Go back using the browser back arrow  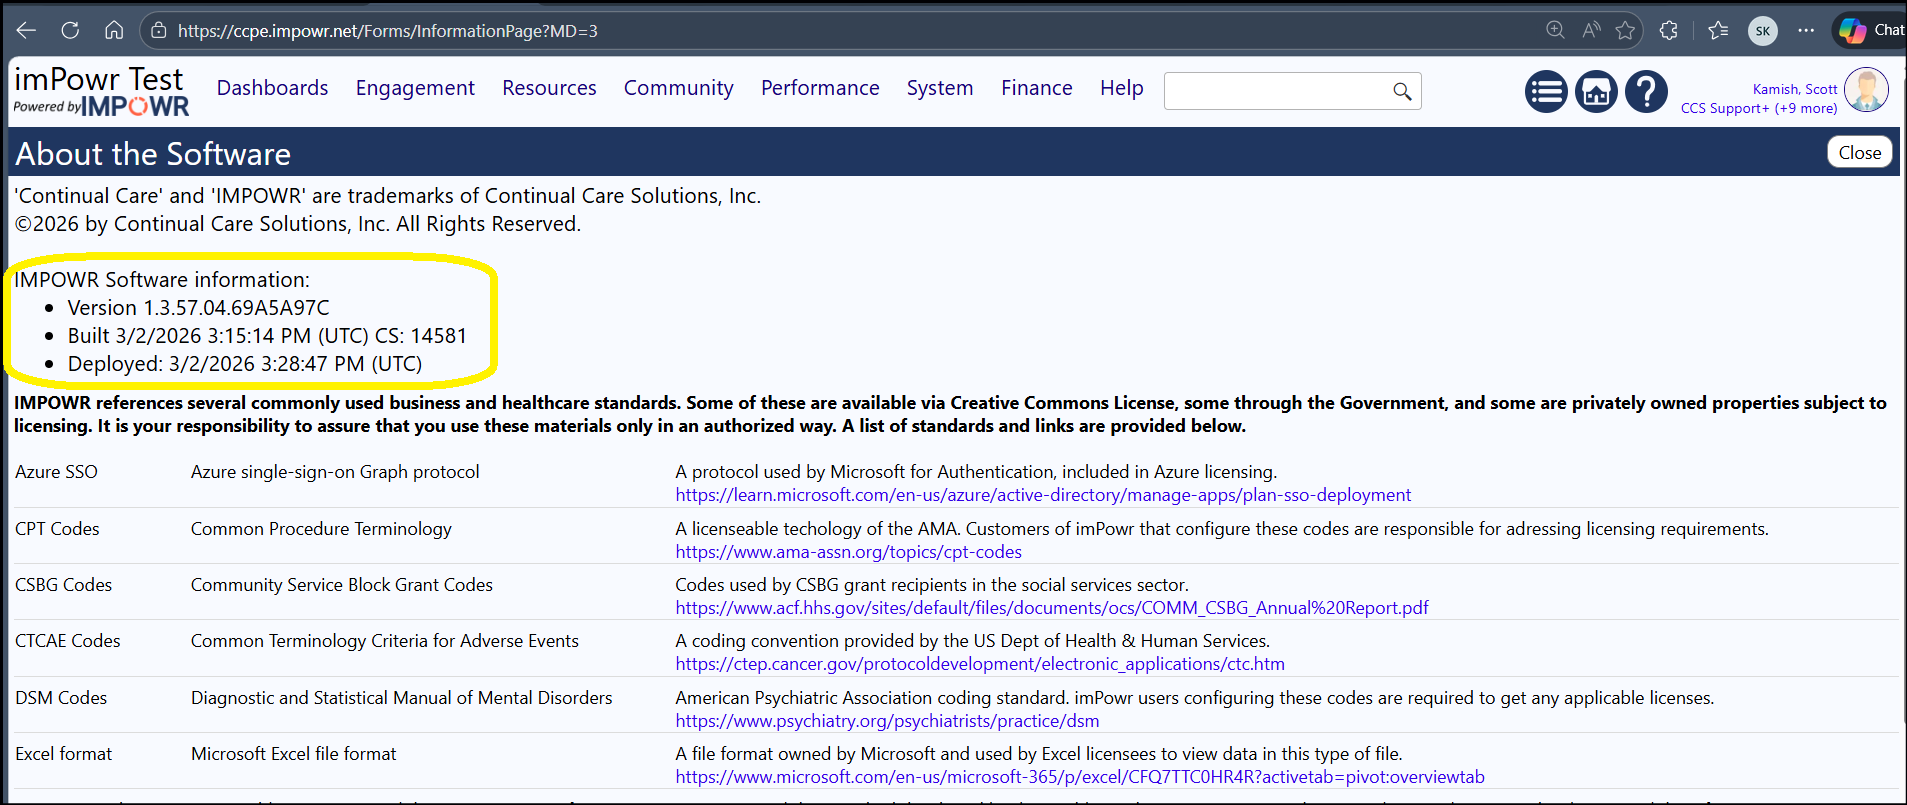[x=26, y=30]
